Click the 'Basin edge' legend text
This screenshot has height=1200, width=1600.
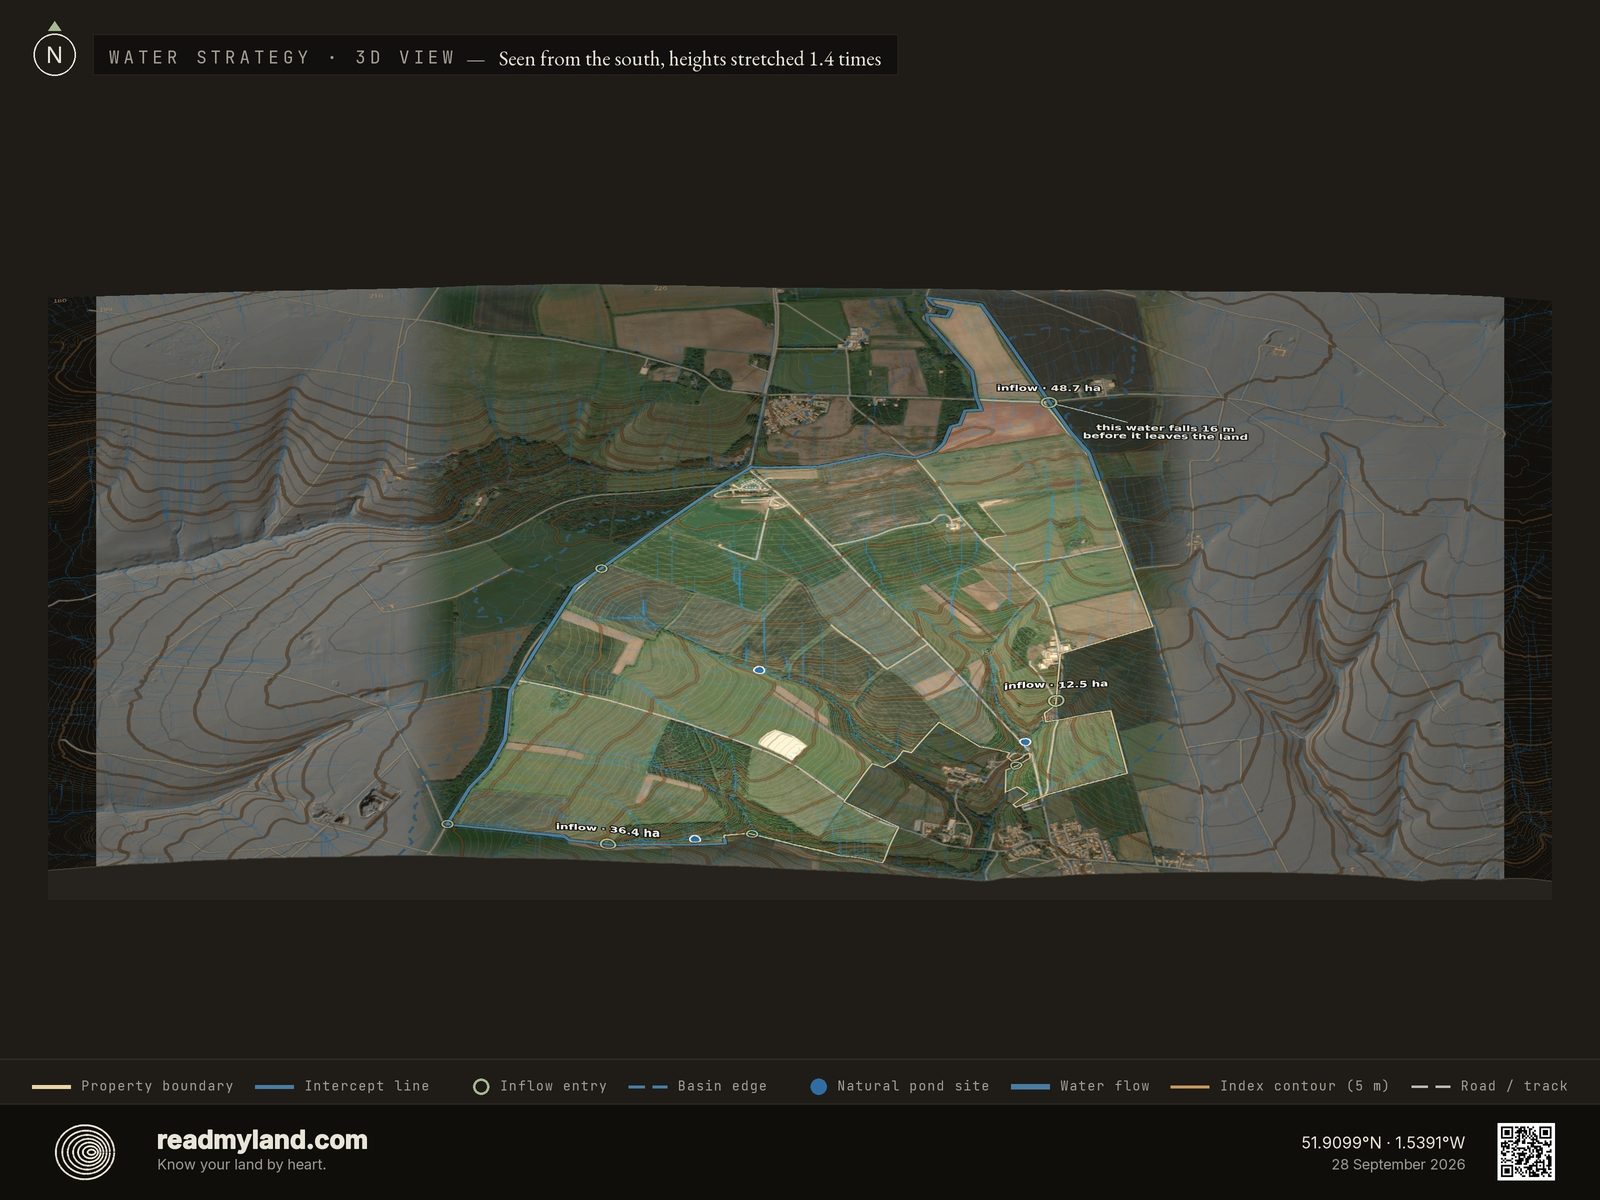[x=722, y=1086]
